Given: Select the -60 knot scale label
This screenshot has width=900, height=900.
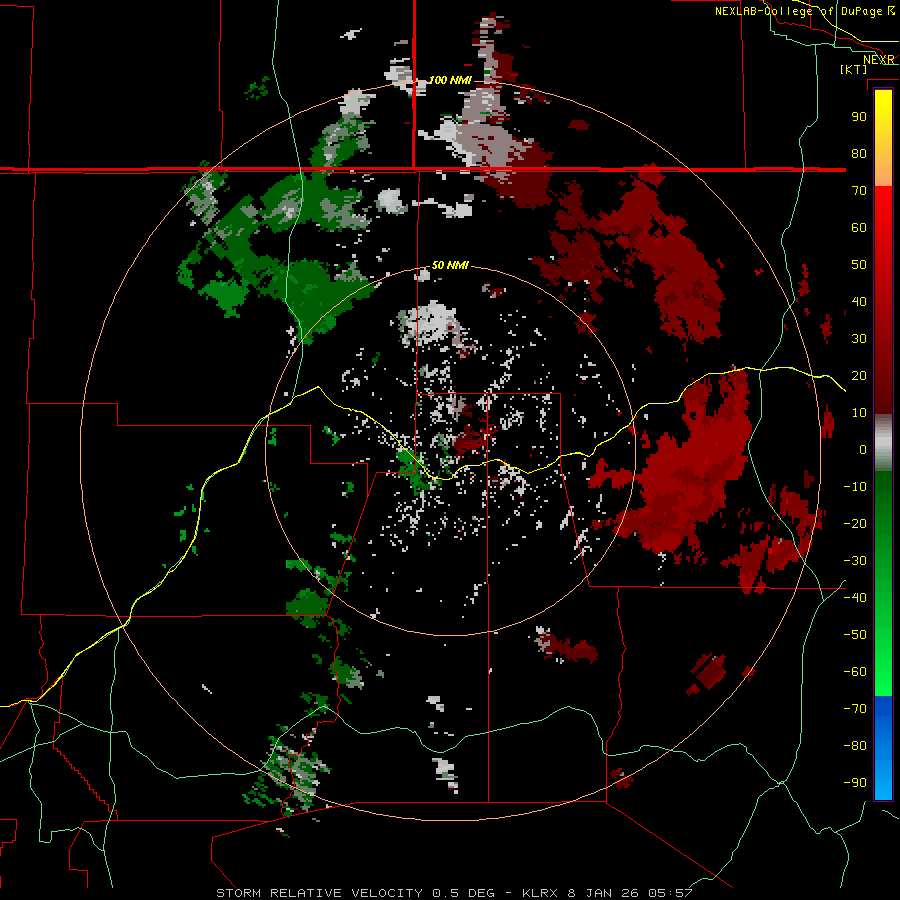Looking at the screenshot, I should click(x=855, y=672).
